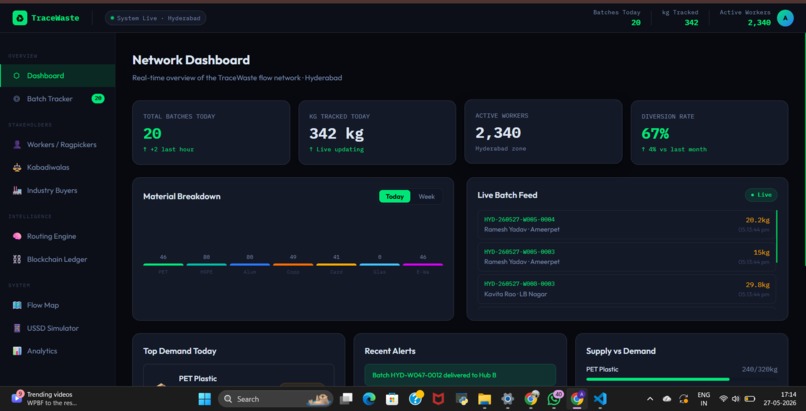Show hidden system tray icons

point(650,399)
